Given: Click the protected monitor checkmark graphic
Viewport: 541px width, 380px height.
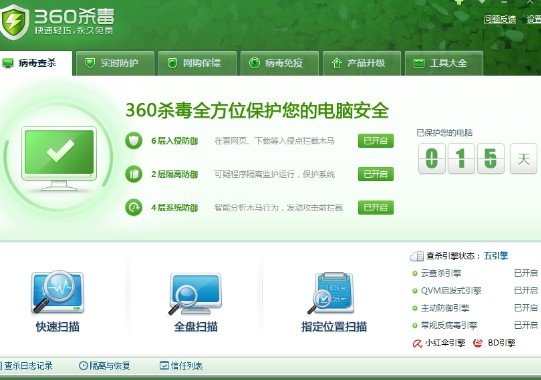Looking at the screenshot, I should click(x=59, y=158).
